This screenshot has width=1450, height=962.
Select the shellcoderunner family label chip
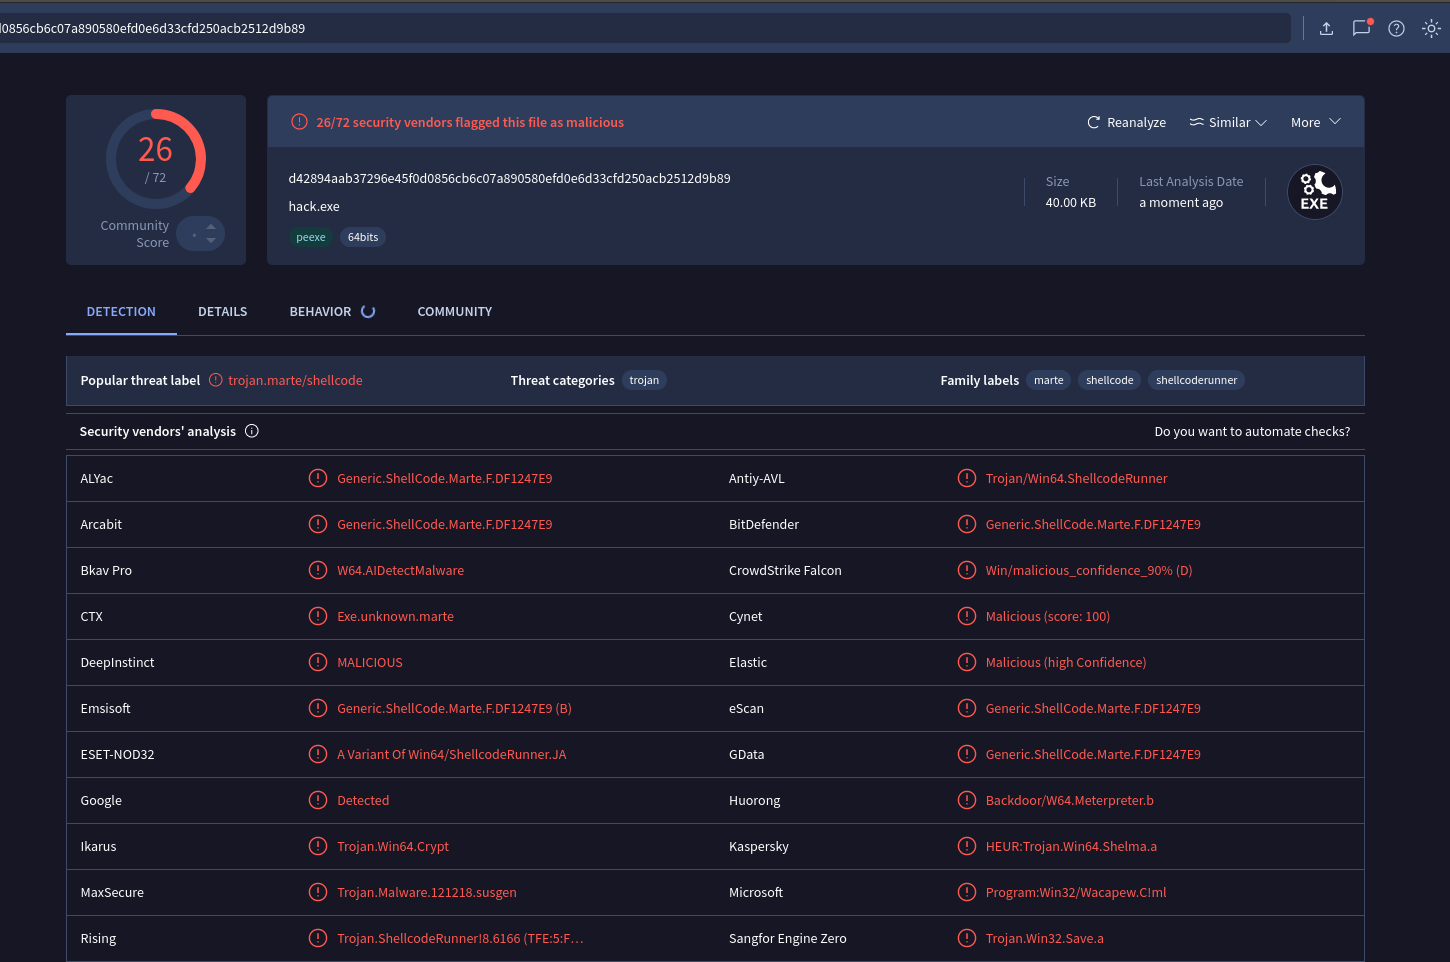1197,380
